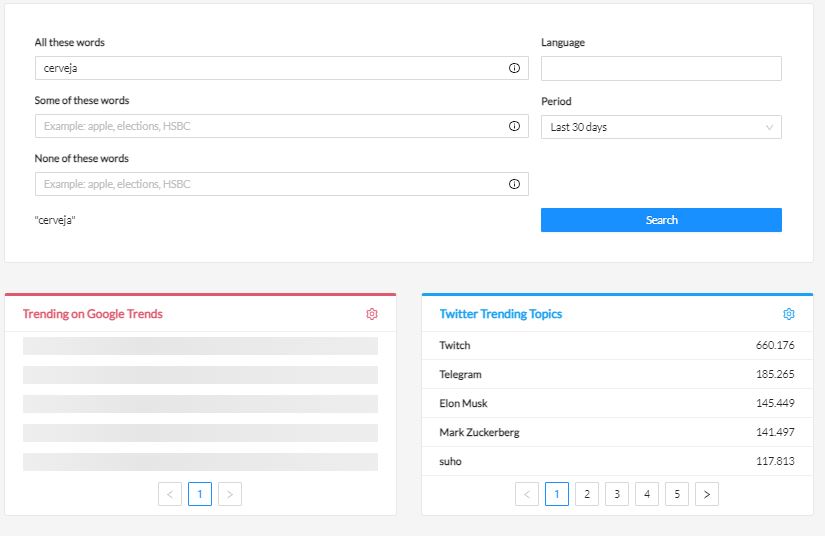Open Google Trends panel settings gear
825x536 pixels.
click(x=372, y=314)
